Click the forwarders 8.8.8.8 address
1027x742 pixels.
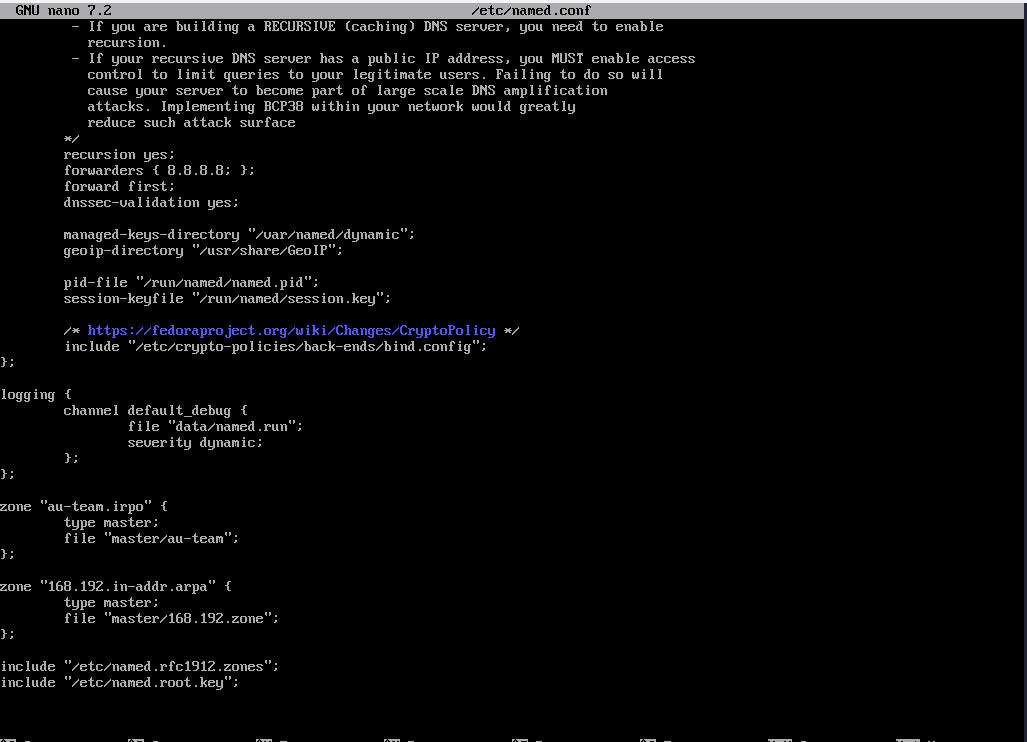coord(195,170)
